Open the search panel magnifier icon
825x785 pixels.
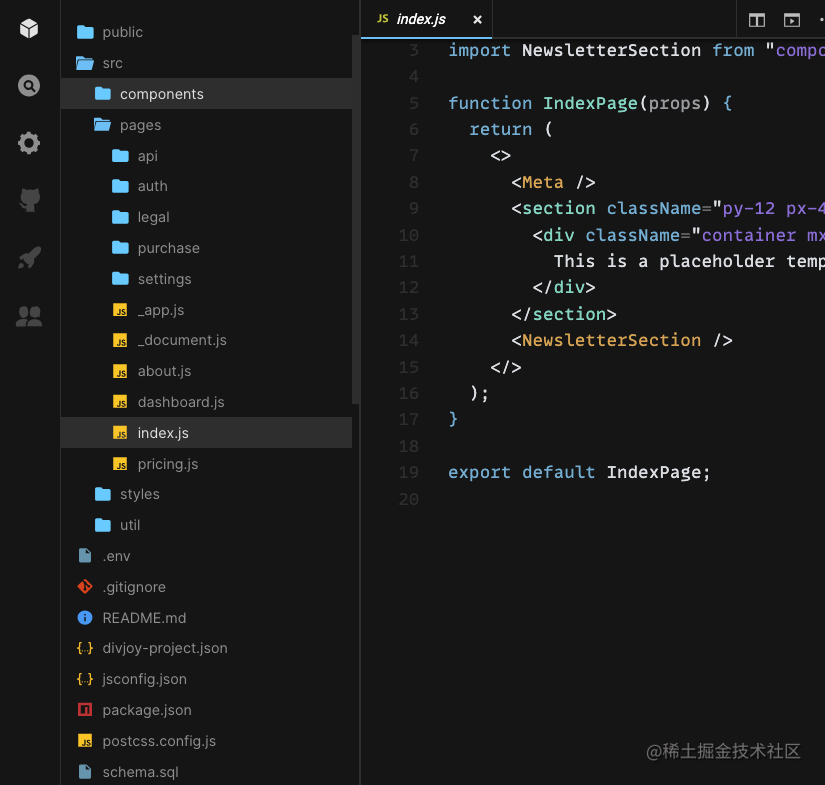[x=29, y=86]
